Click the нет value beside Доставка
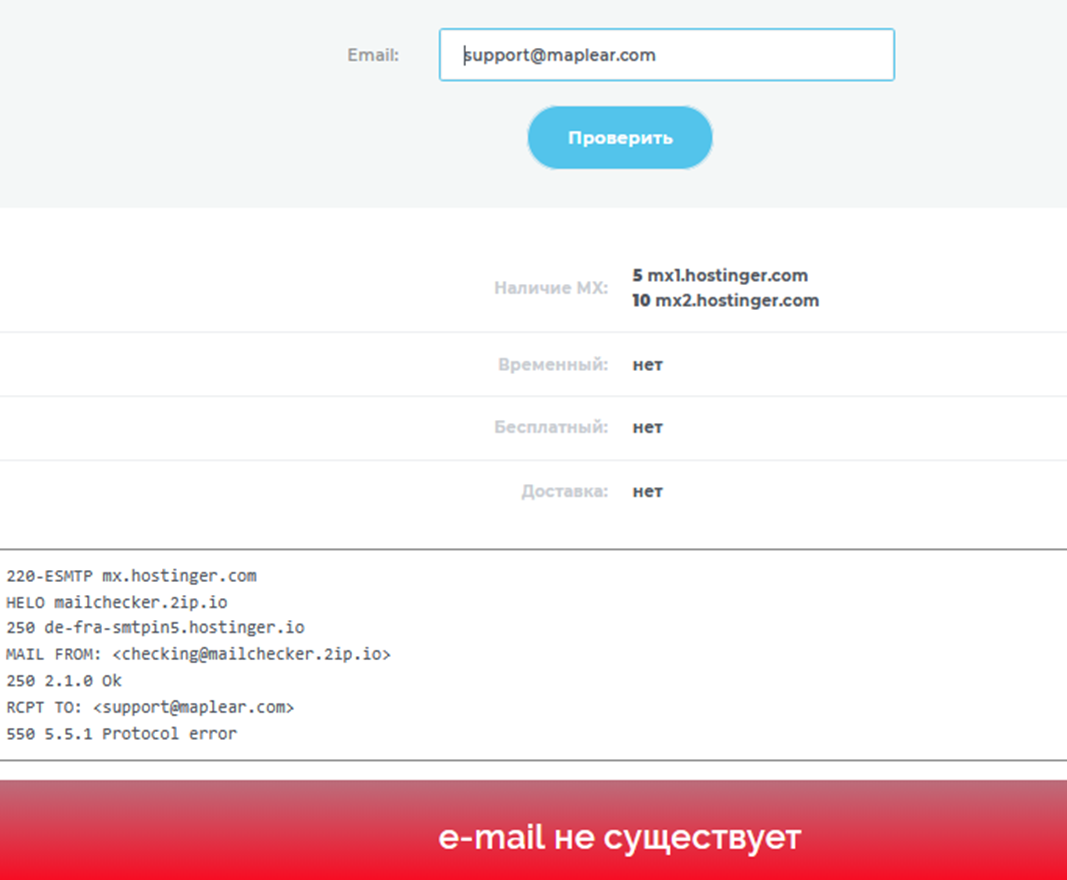This screenshot has height=880, width=1067. point(647,491)
